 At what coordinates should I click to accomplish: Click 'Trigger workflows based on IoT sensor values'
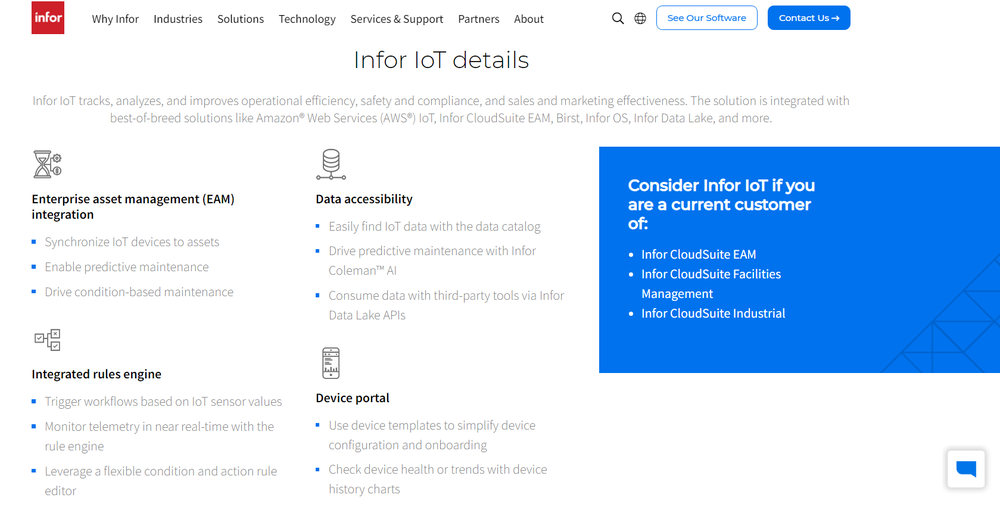[163, 401]
